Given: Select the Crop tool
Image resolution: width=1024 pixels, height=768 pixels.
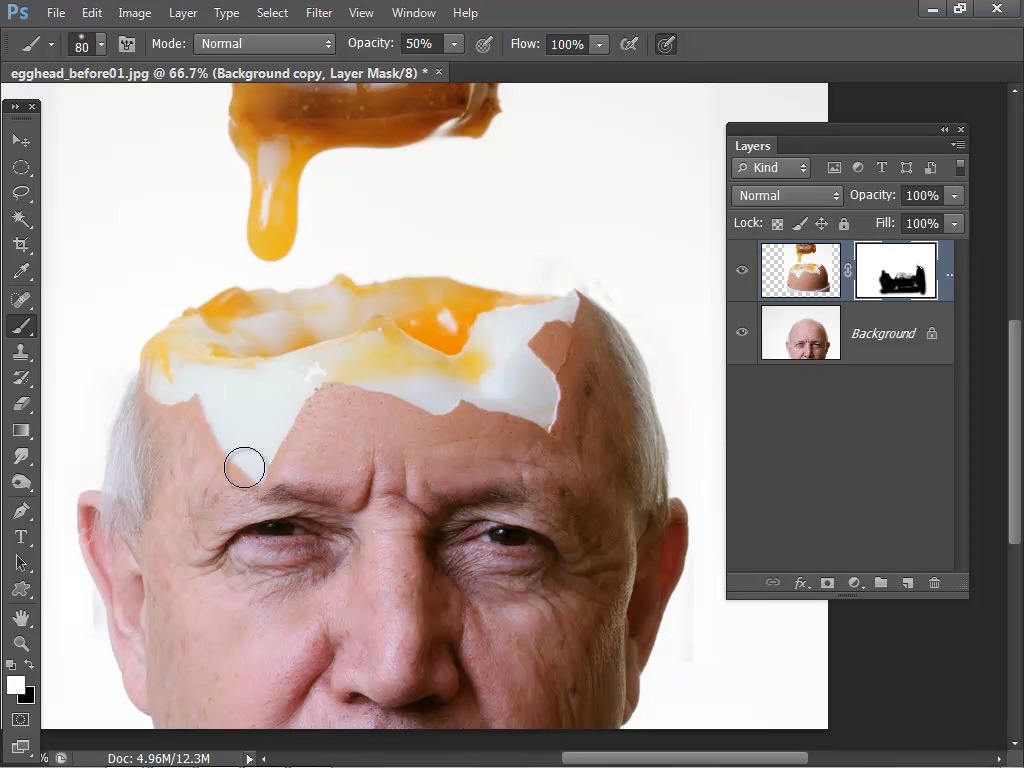Looking at the screenshot, I should coord(21,245).
